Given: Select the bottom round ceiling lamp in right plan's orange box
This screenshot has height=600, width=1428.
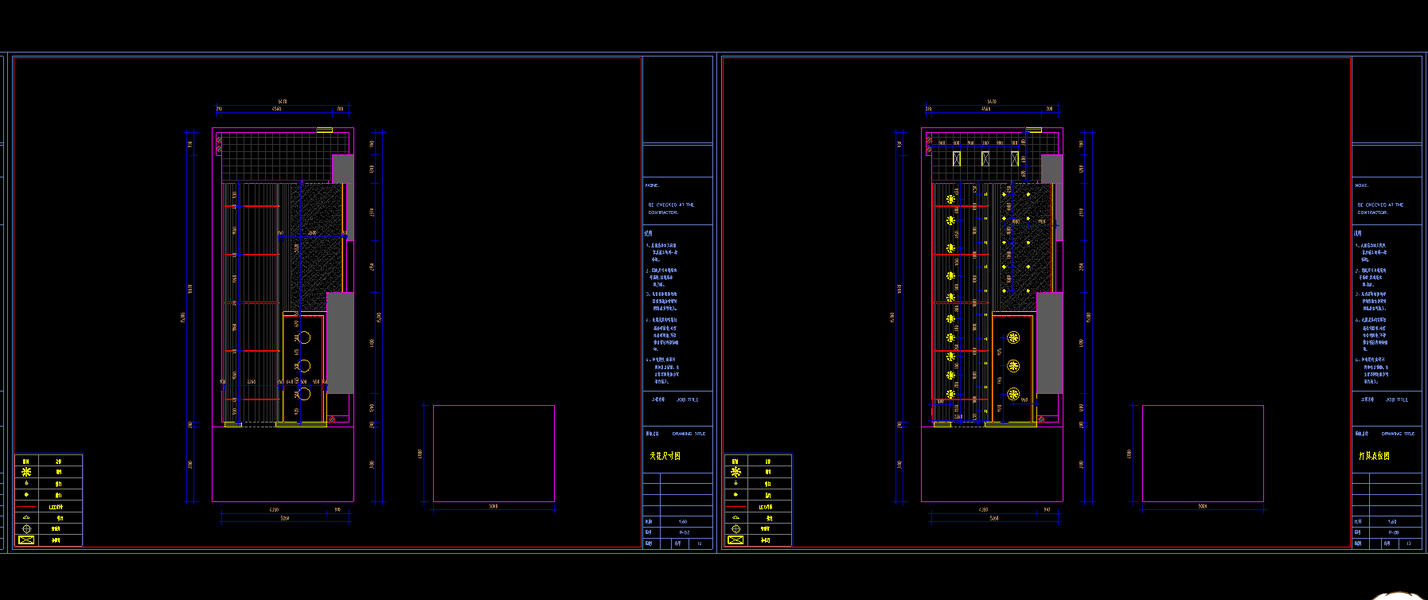Looking at the screenshot, I should (x=1014, y=394).
